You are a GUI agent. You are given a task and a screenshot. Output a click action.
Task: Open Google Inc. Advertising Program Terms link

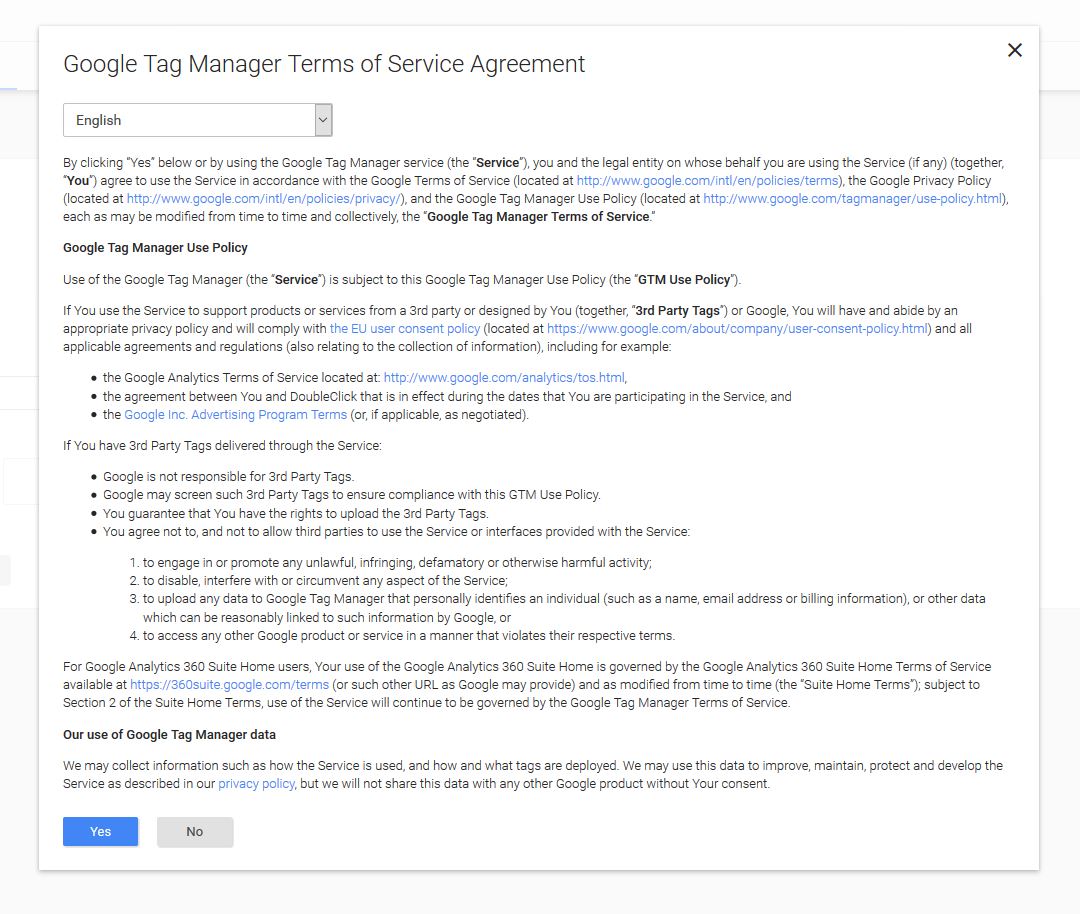[236, 415]
